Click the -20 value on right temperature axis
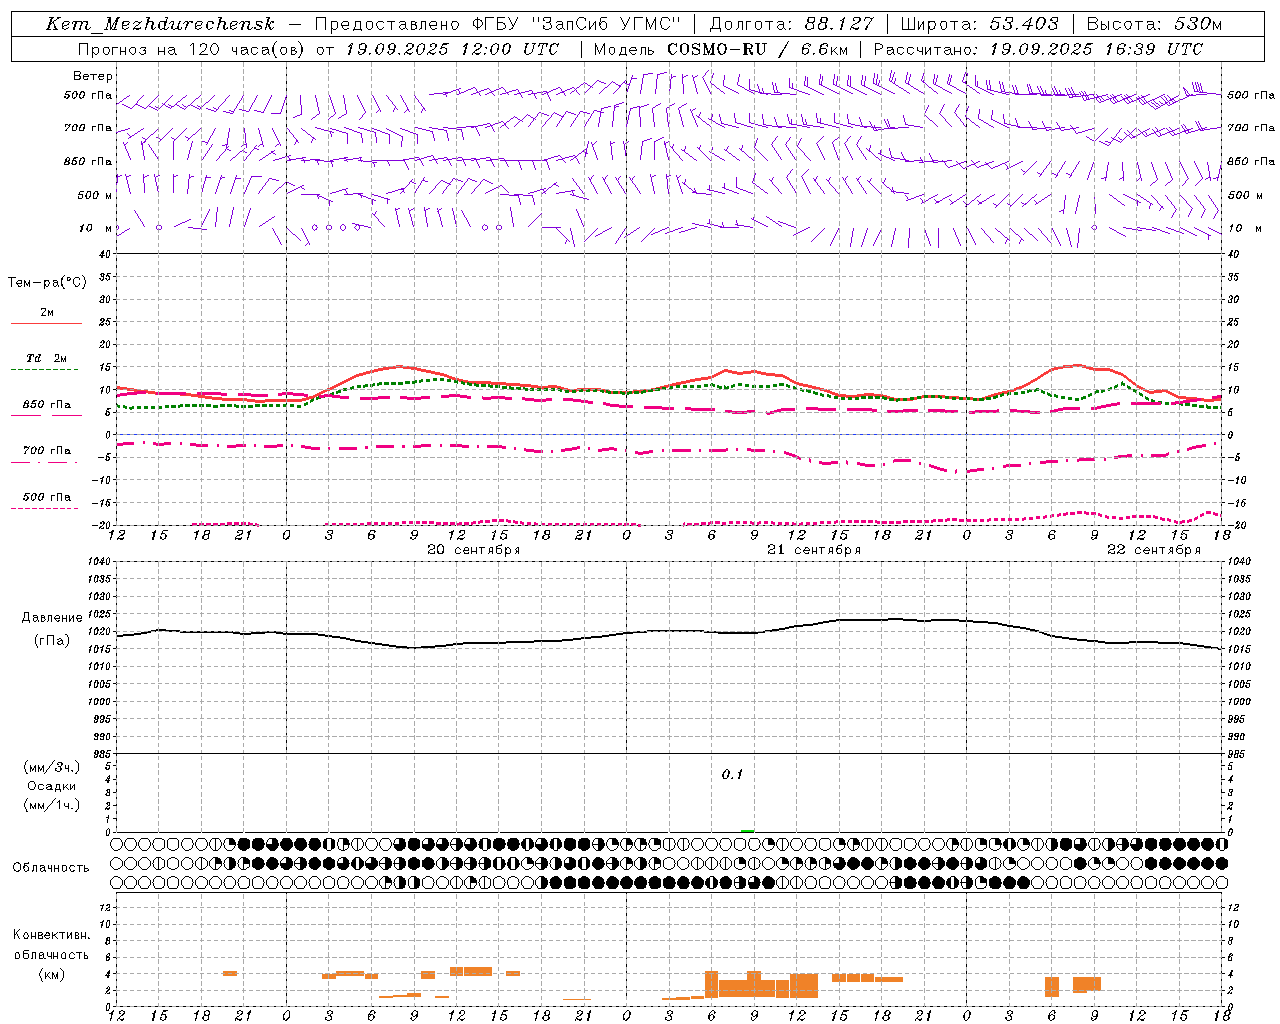 click(x=1235, y=526)
